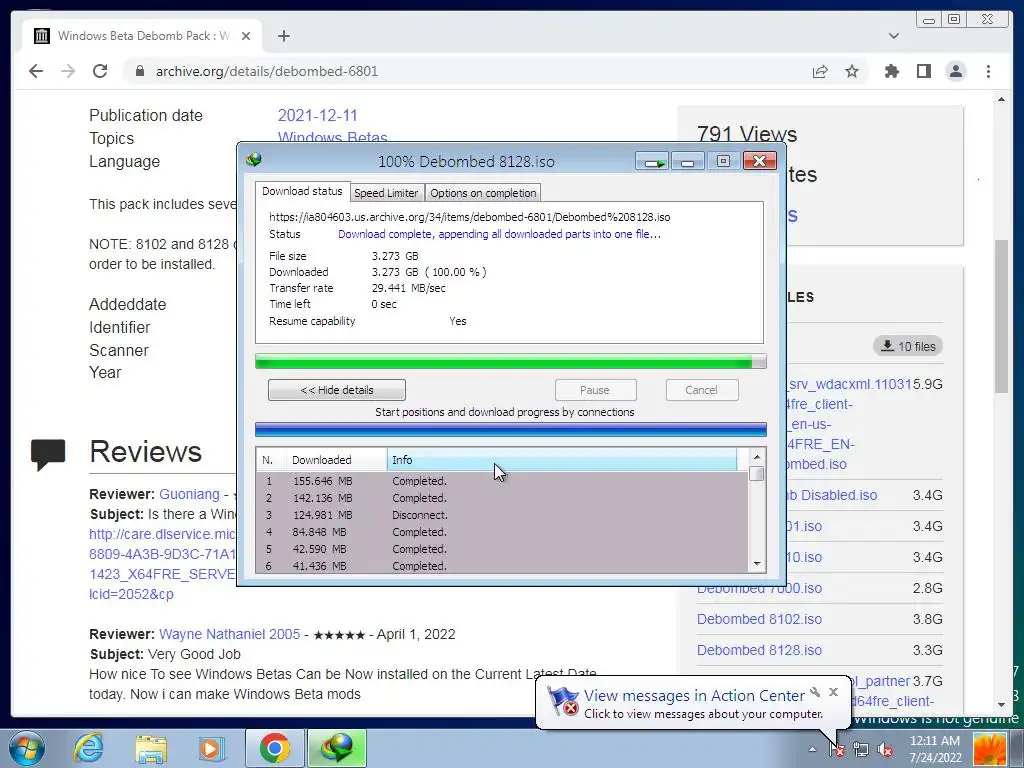Viewport: 1024px width, 768px height.
Task: Click Chrome back arrow button
Action: click(x=36, y=71)
